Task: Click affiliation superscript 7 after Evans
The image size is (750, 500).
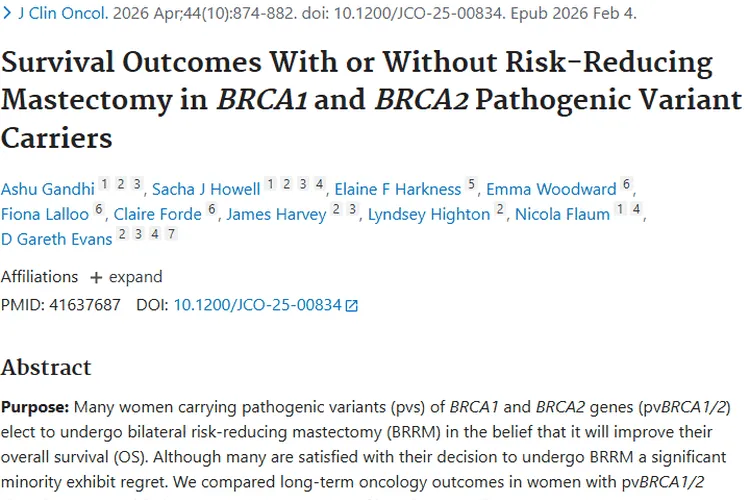Action: click(171, 235)
